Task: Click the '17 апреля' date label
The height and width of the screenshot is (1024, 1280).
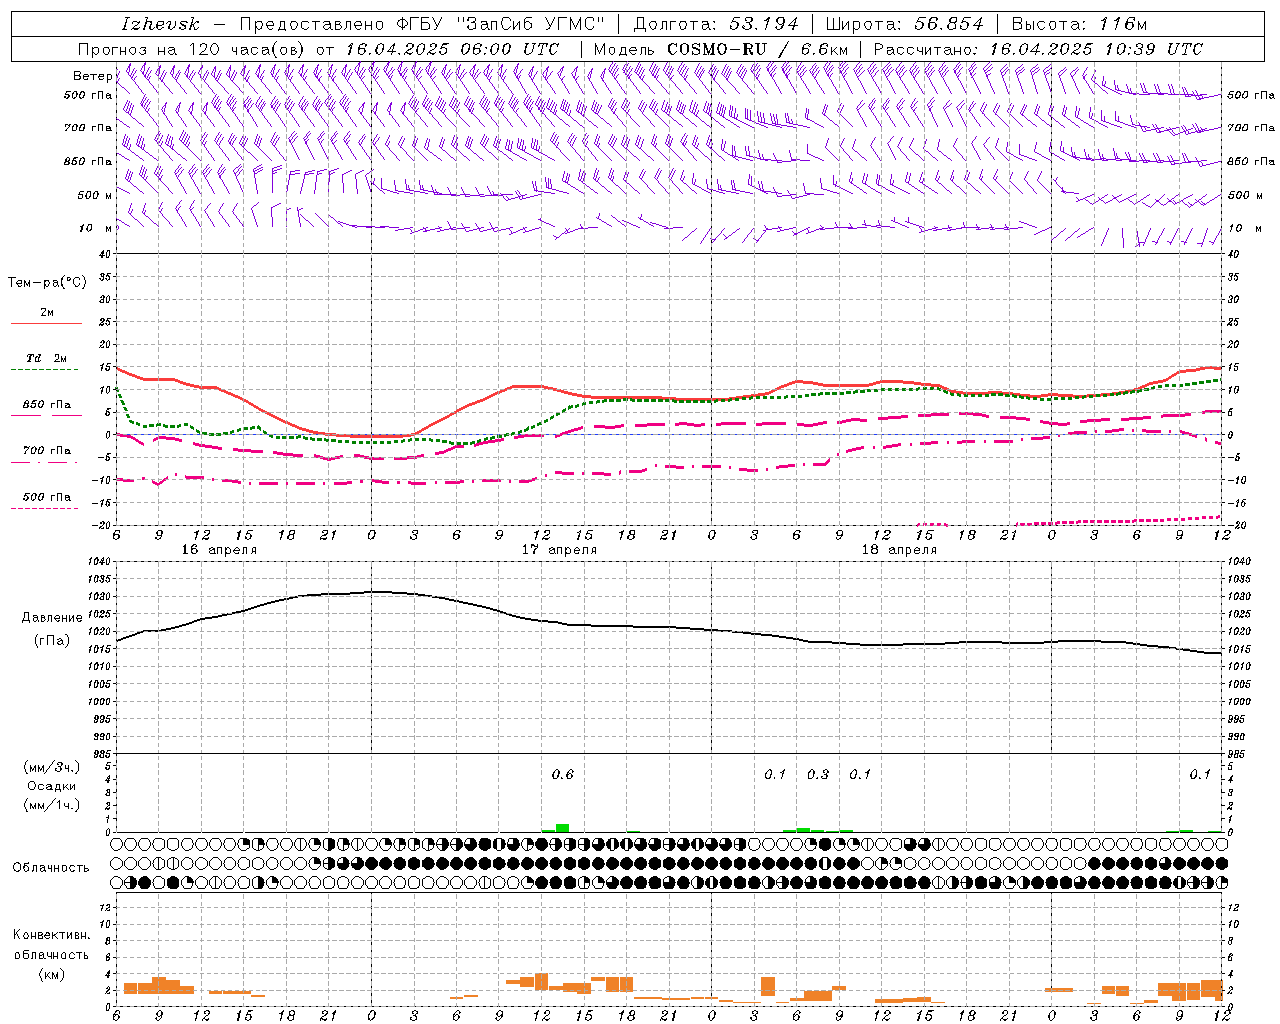Action: point(559,550)
